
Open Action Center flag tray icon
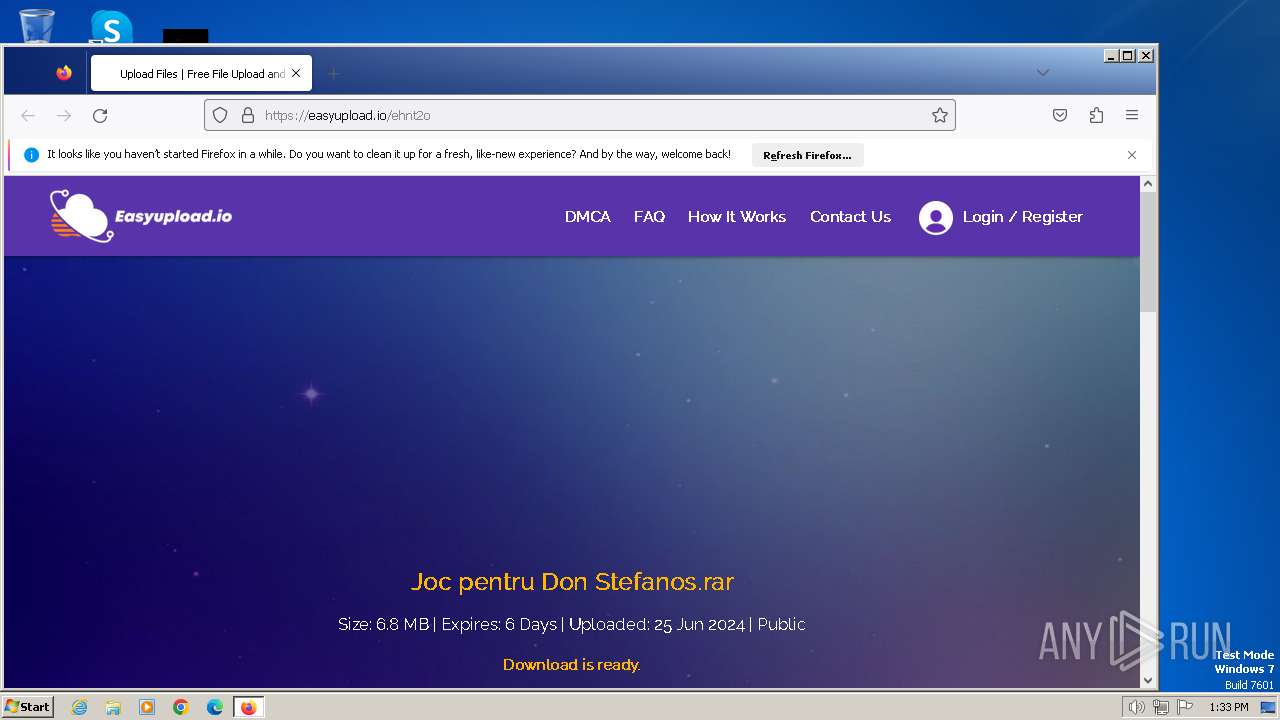(1185, 707)
